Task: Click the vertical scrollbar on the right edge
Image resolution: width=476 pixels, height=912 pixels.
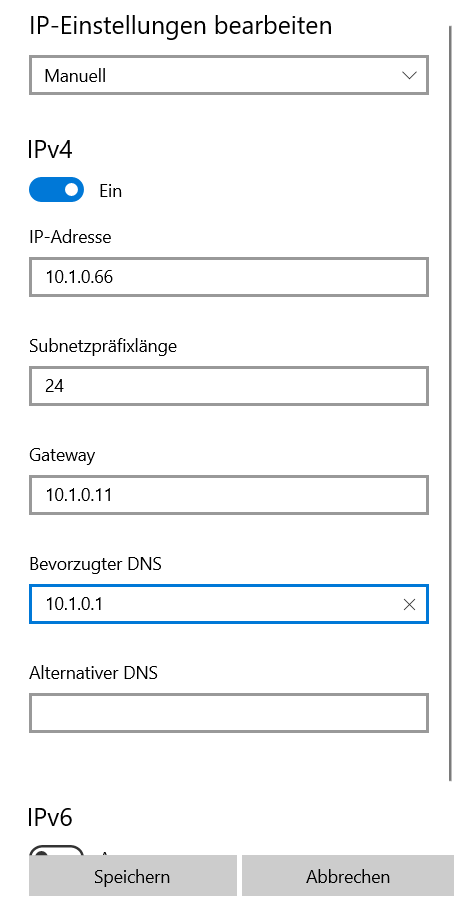Action: coord(450,402)
